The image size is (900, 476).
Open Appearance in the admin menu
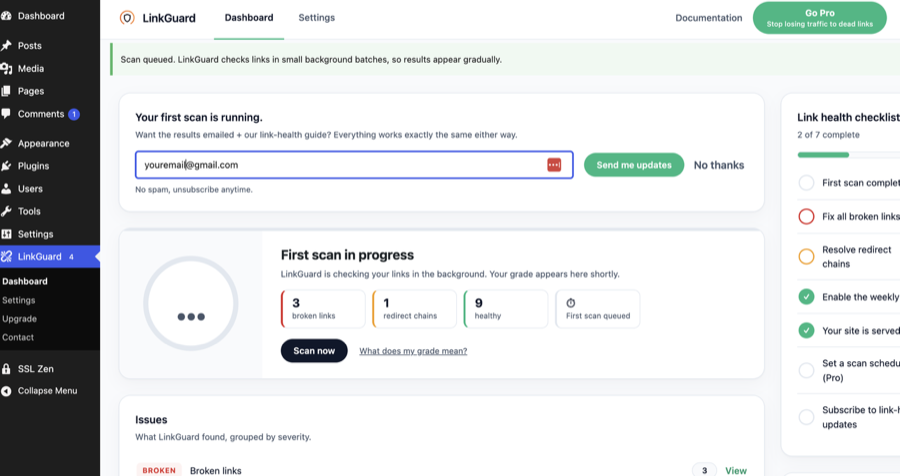click(43, 143)
